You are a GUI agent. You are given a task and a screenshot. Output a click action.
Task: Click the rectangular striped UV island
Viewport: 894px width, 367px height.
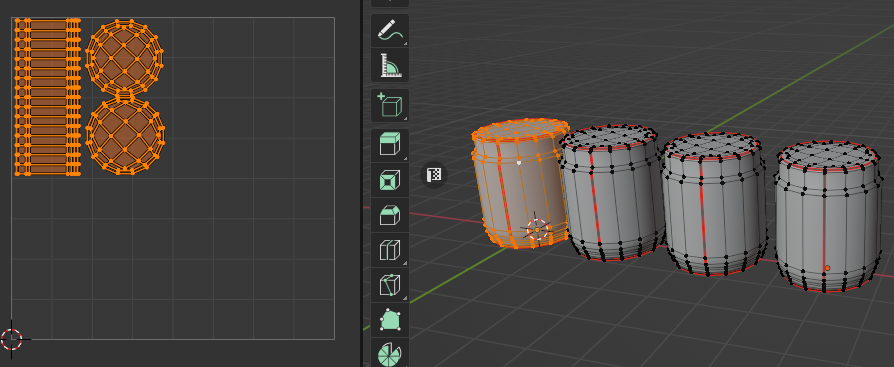click(47, 97)
